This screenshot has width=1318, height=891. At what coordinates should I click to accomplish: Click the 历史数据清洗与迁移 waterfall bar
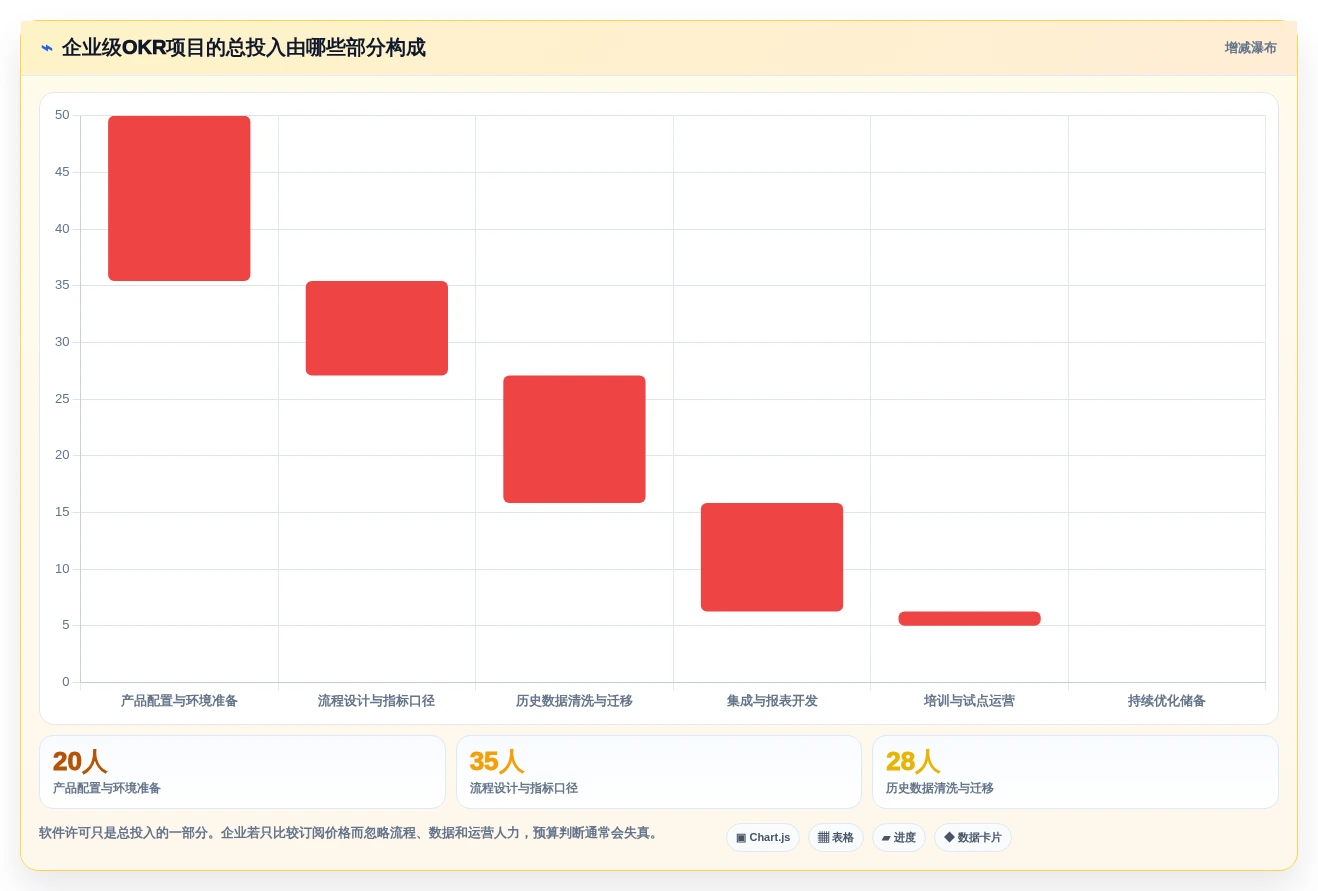click(x=574, y=439)
